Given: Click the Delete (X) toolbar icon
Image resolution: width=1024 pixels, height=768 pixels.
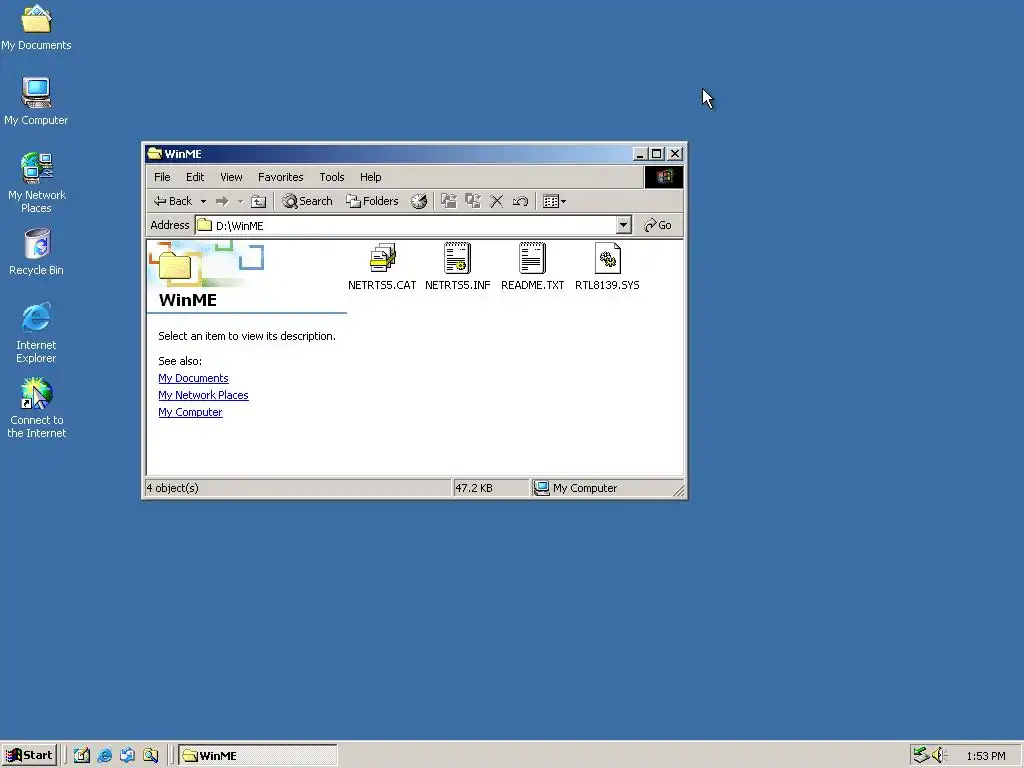Looking at the screenshot, I should tap(496, 201).
